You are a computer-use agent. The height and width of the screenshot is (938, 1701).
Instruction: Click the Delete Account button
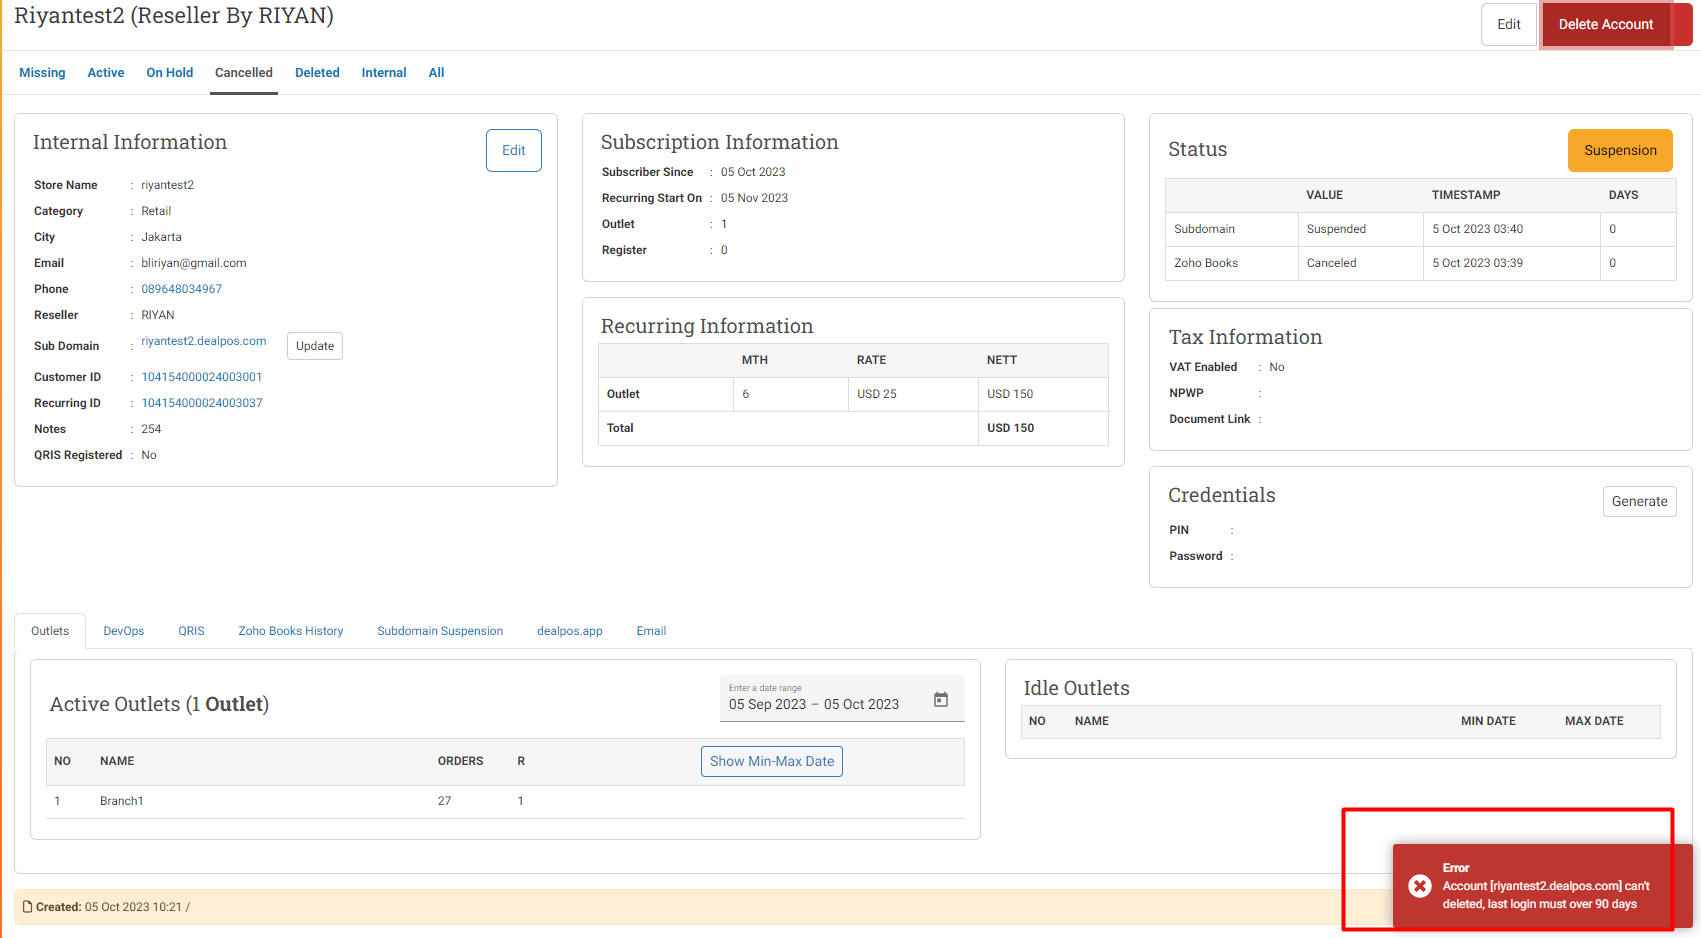[x=1606, y=24]
